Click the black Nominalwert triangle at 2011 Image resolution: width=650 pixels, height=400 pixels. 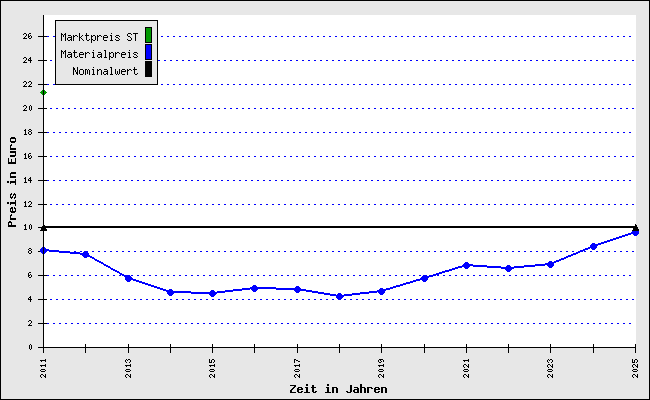[44, 228]
